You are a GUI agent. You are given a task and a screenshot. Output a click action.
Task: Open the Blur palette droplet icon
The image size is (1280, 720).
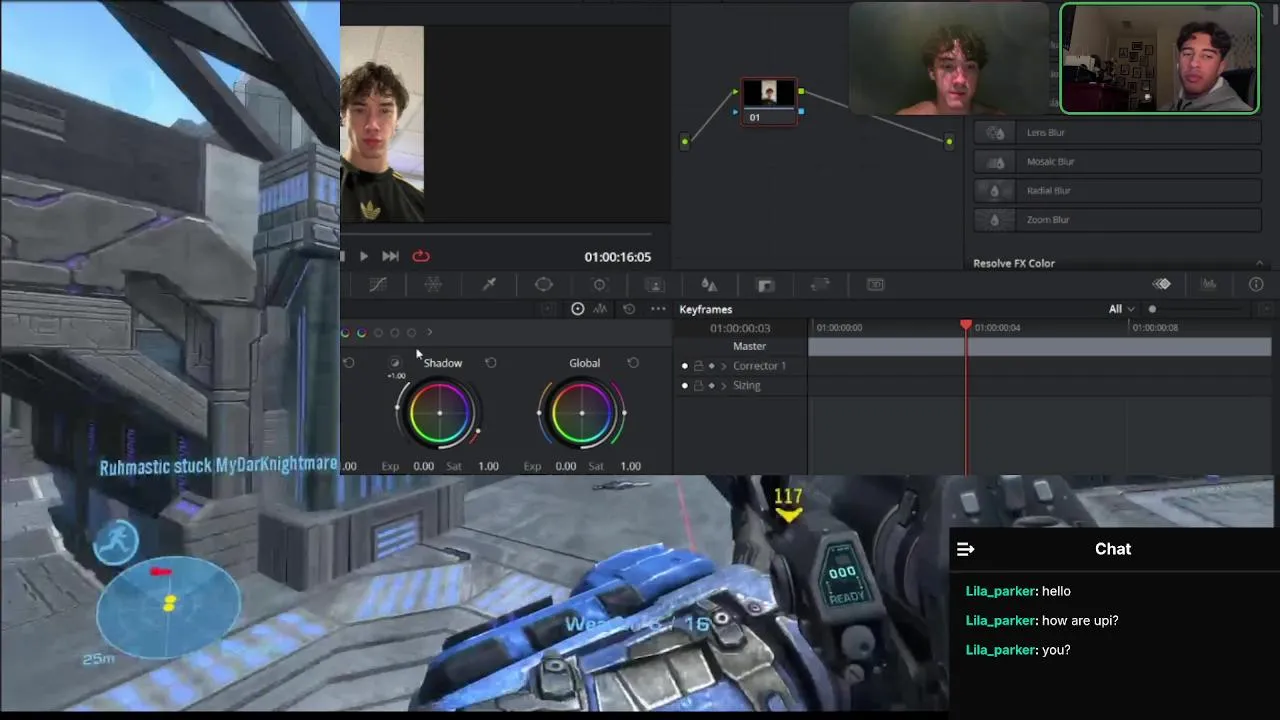click(709, 285)
